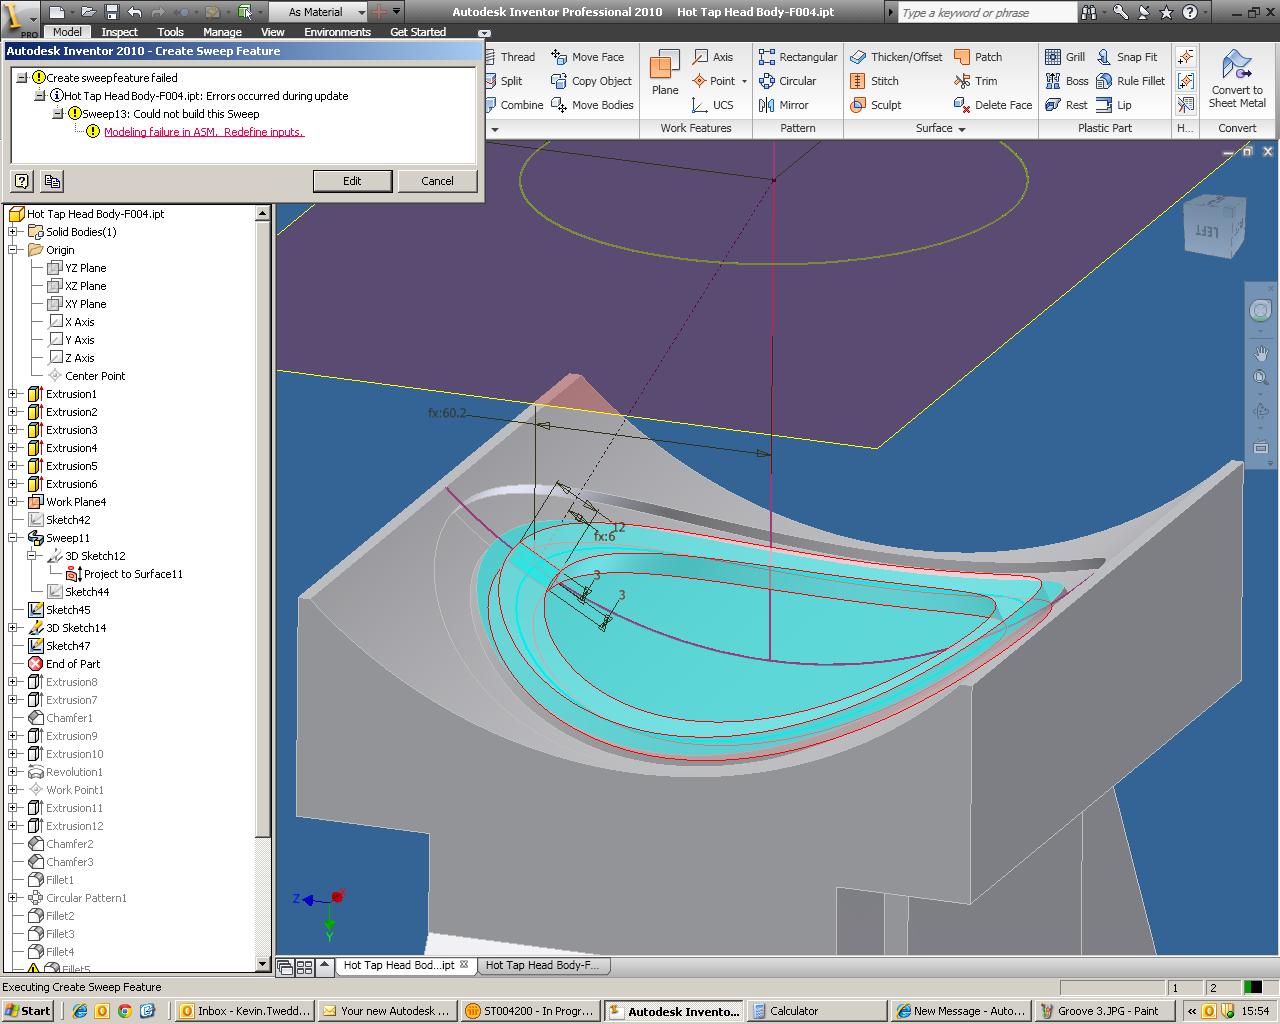The image size is (1280, 1024).
Task: Click Convert to Sheet Metal
Action: [x=1237, y=79]
